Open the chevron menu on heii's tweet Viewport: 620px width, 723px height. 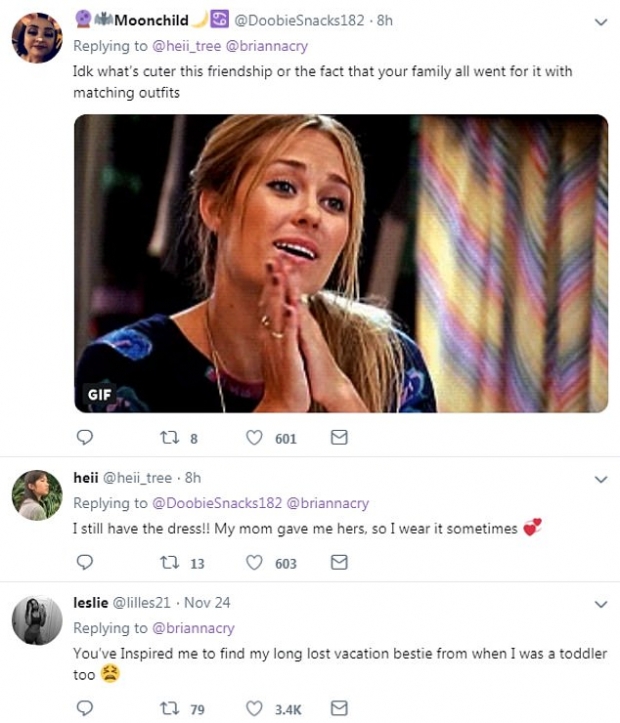coord(601,479)
